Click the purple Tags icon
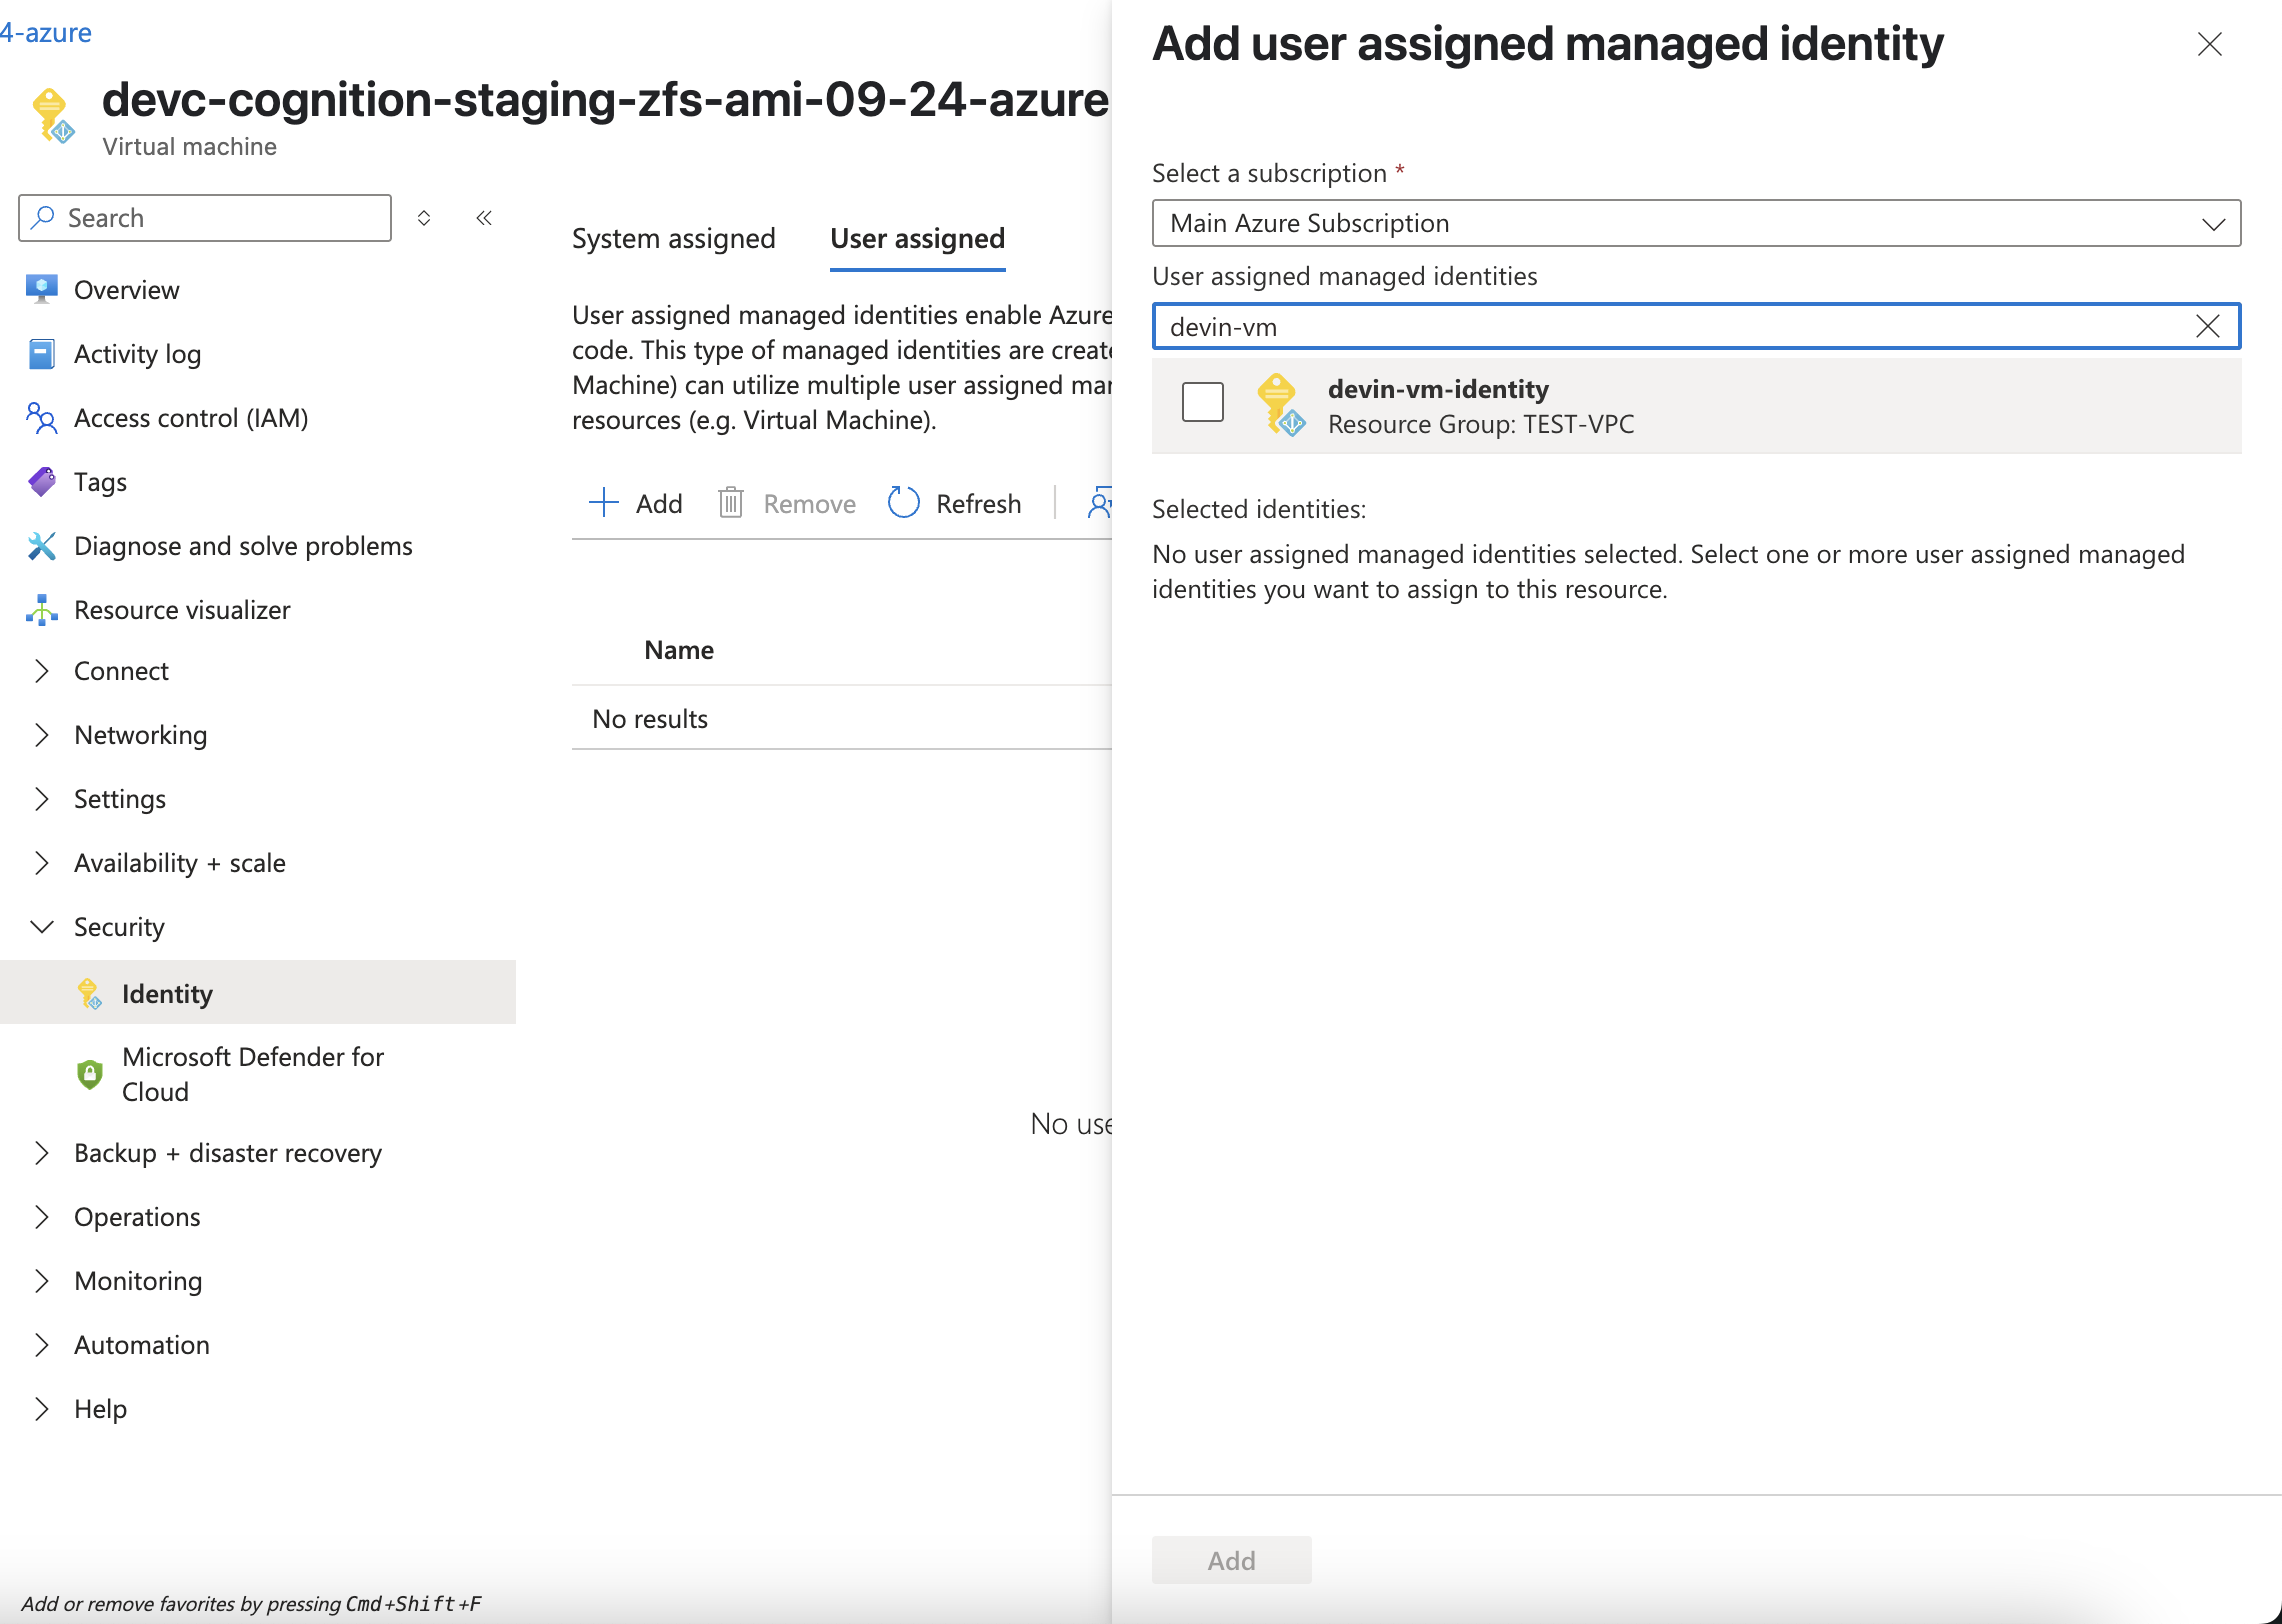 coord(41,482)
